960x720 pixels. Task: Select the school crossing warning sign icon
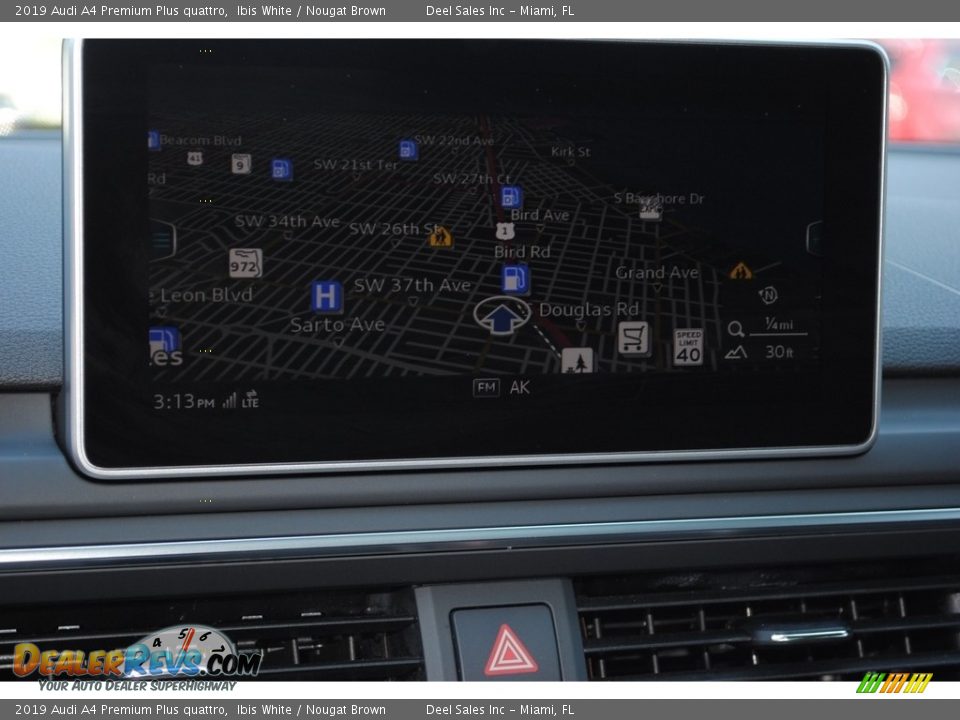440,237
